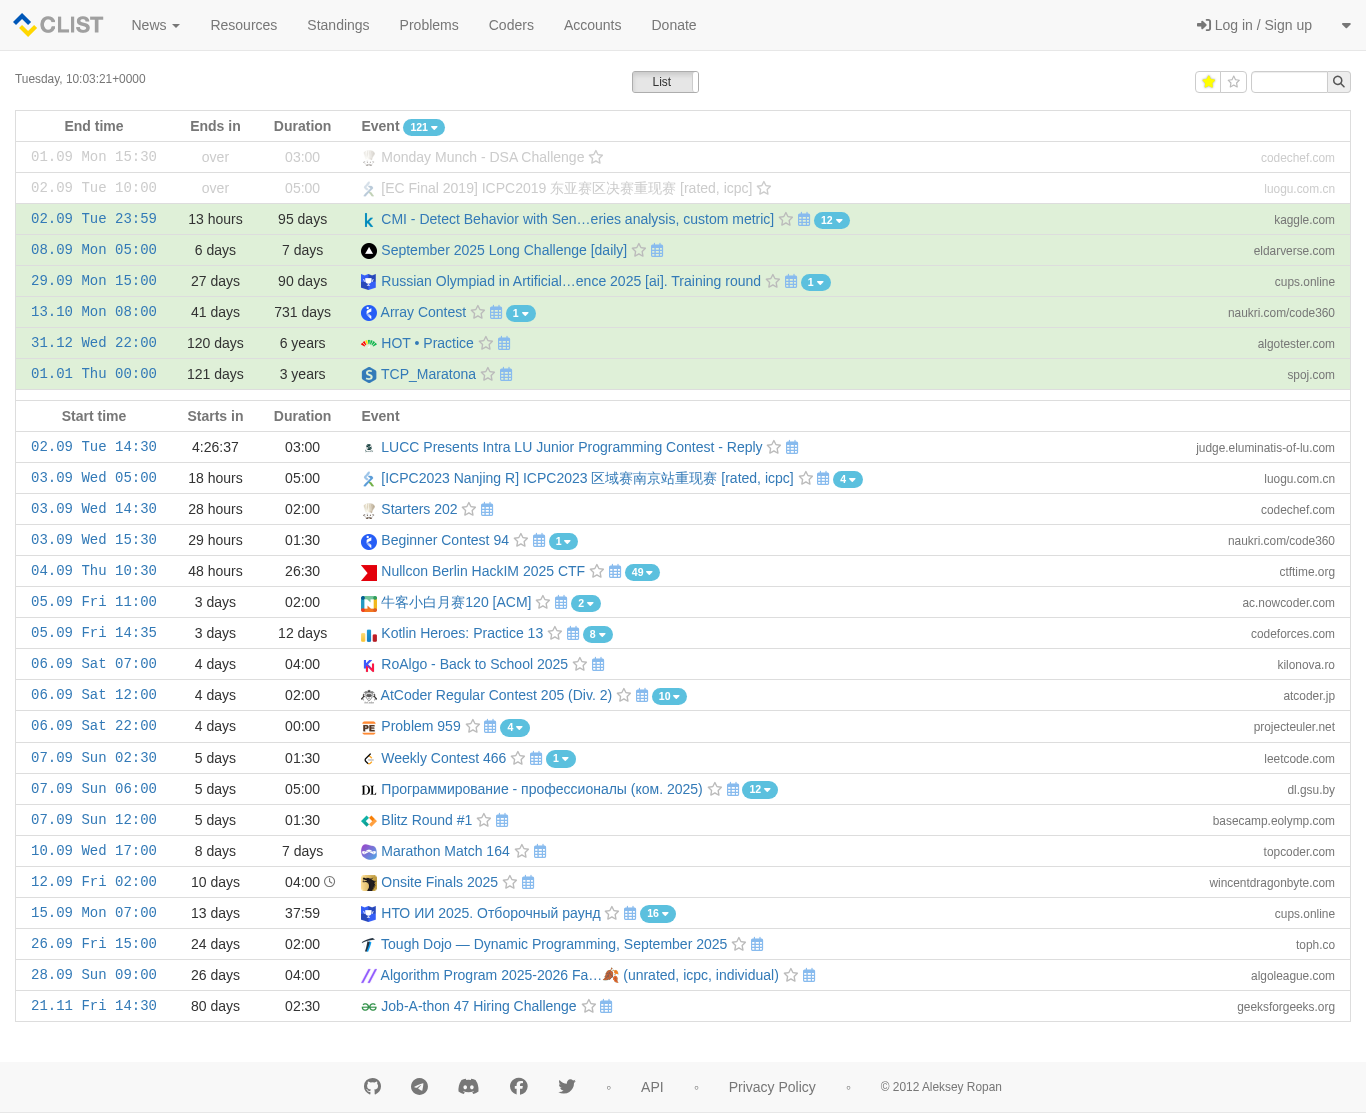Expand the 16 badge on НТО ИИ 2025

[658, 914]
